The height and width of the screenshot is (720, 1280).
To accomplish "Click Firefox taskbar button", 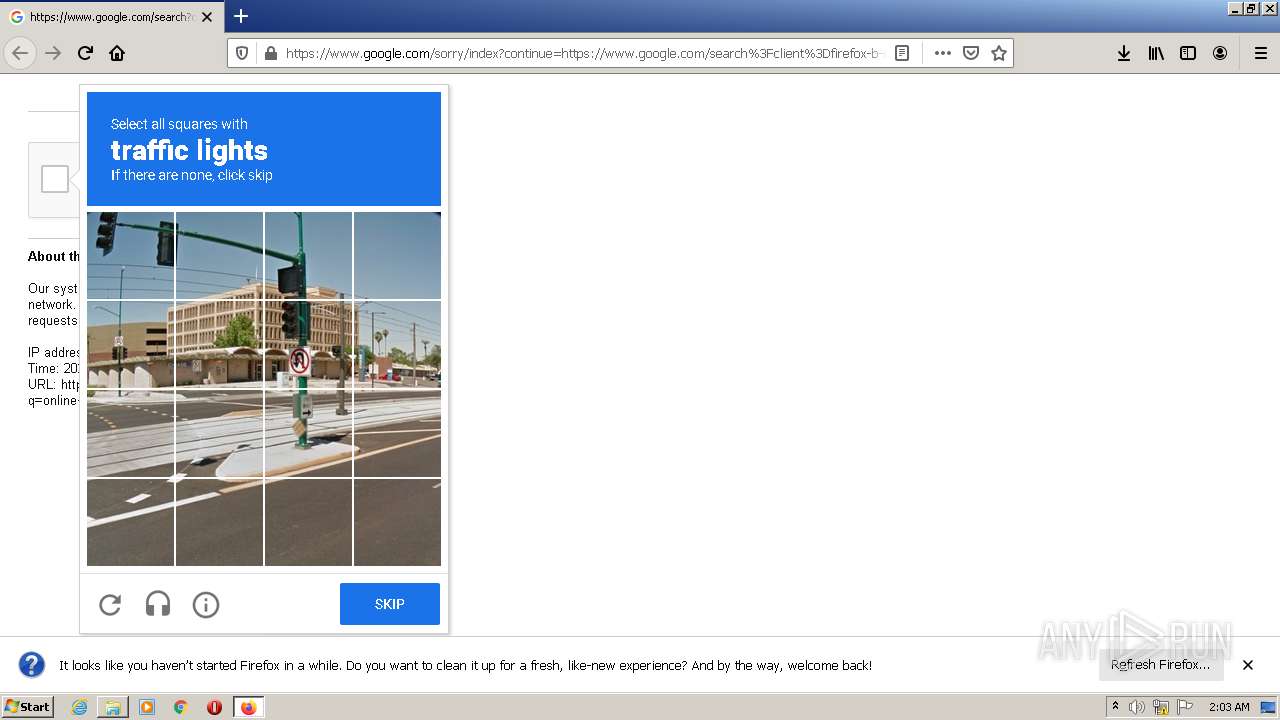I will point(248,707).
